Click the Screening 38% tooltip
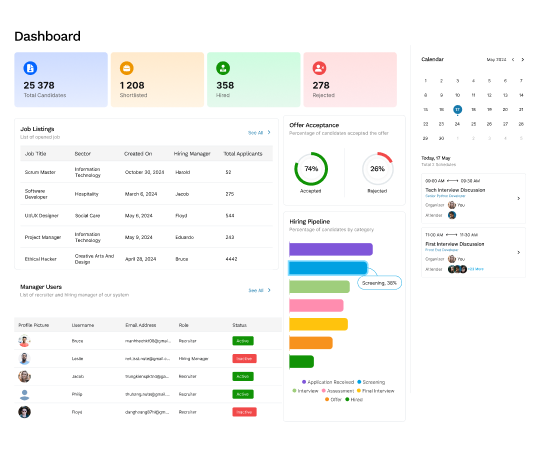544x456 pixels. [379, 283]
